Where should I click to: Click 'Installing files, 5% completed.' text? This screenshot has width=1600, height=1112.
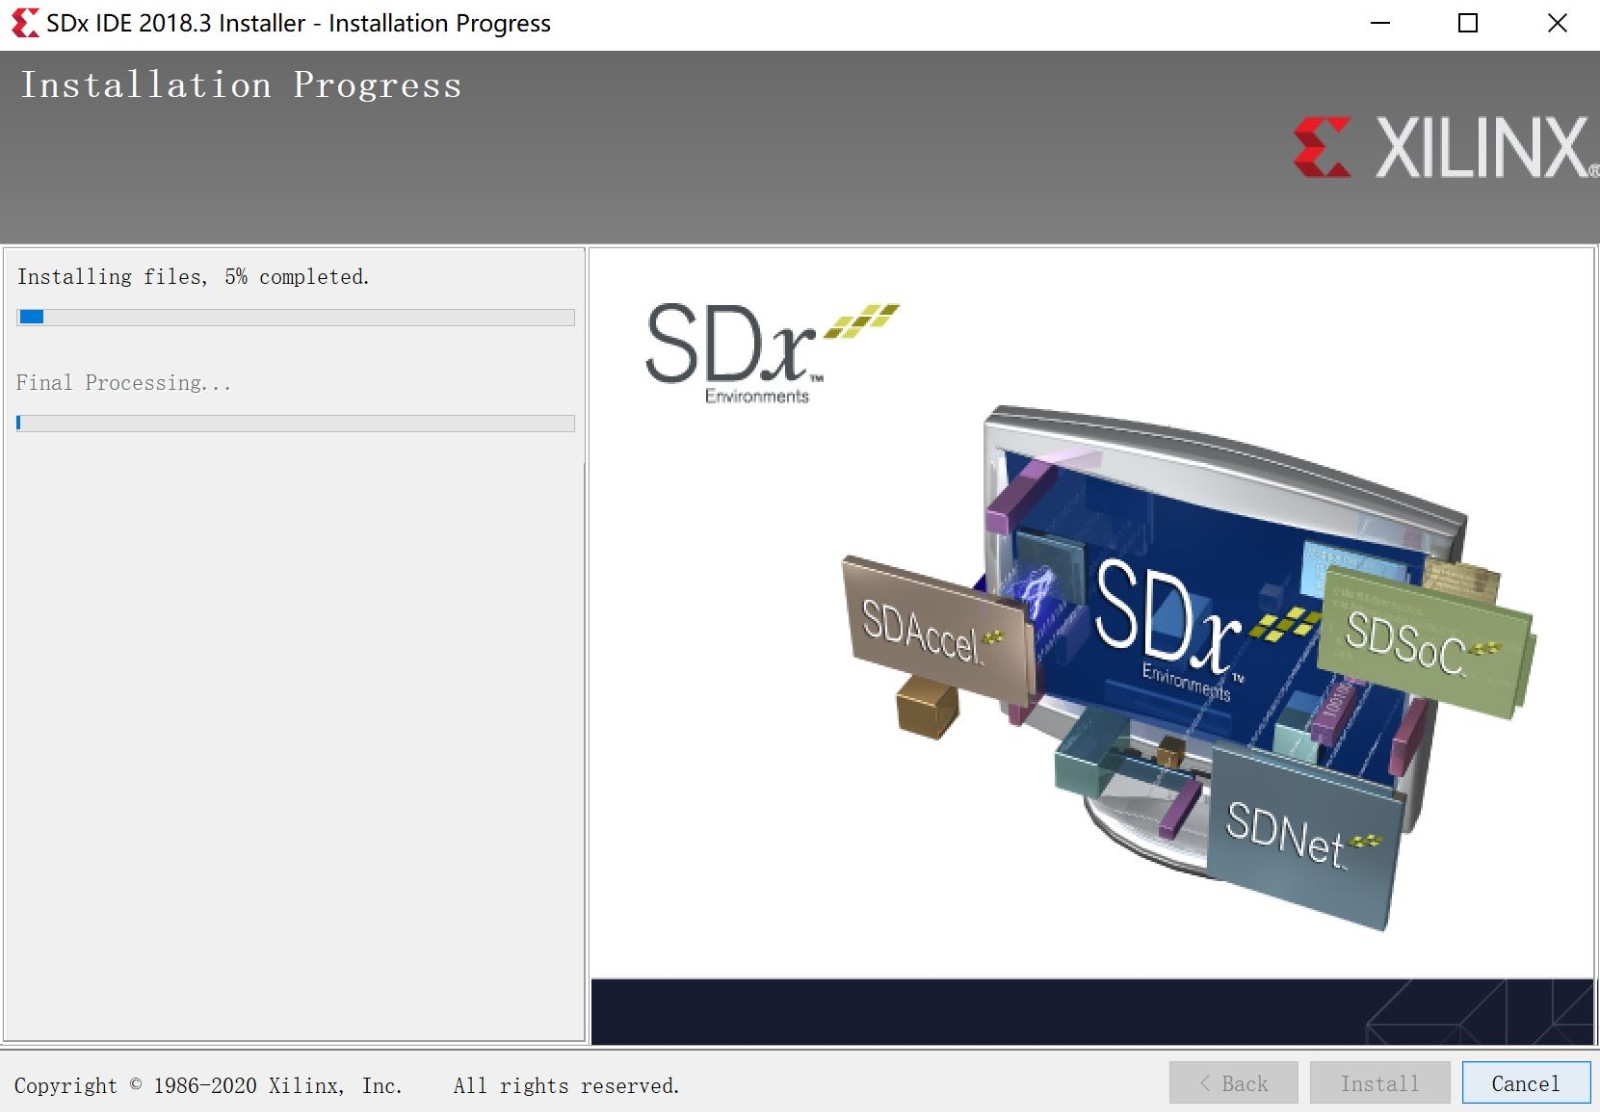click(193, 277)
